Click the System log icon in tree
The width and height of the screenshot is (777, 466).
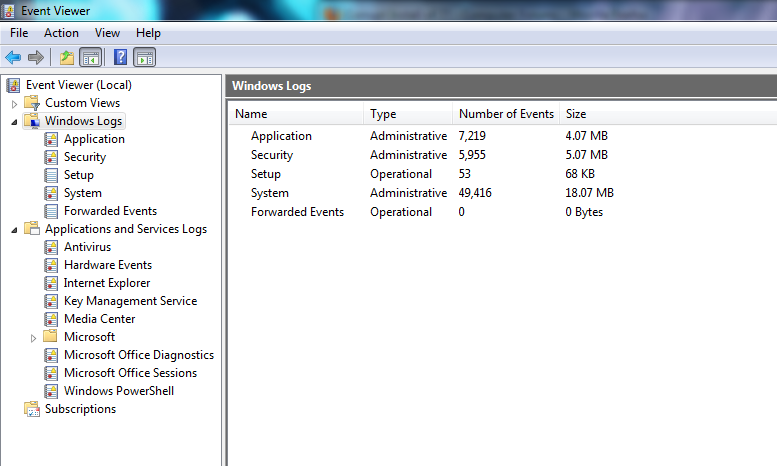(x=51, y=193)
